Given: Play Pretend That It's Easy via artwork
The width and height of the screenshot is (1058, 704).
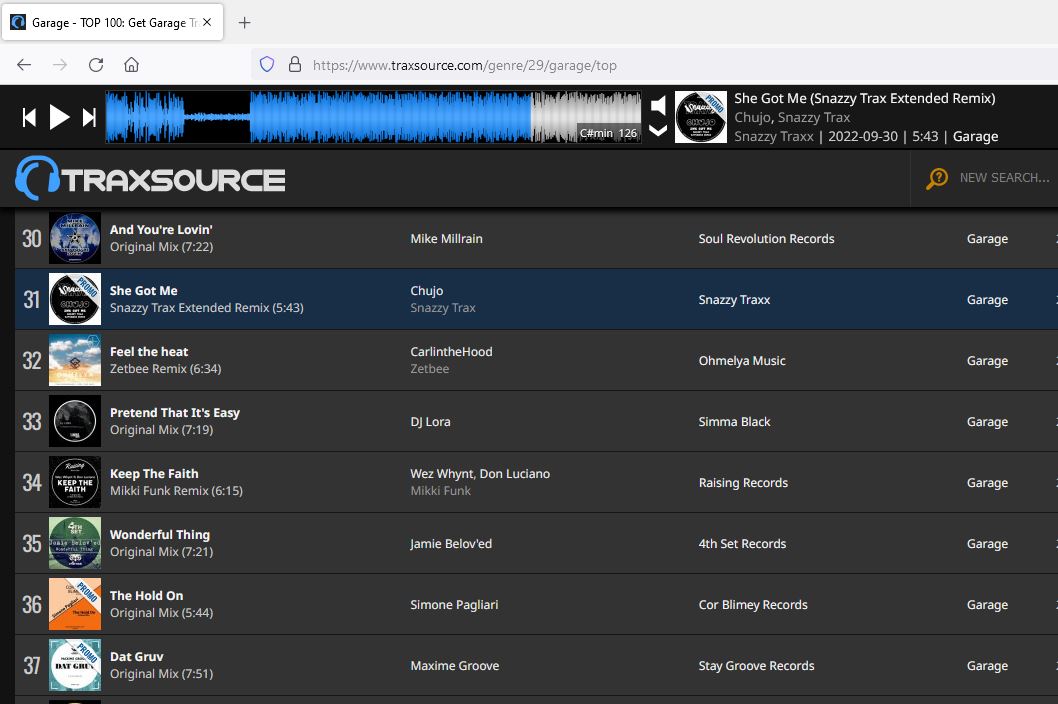Looking at the screenshot, I should click(x=75, y=421).
